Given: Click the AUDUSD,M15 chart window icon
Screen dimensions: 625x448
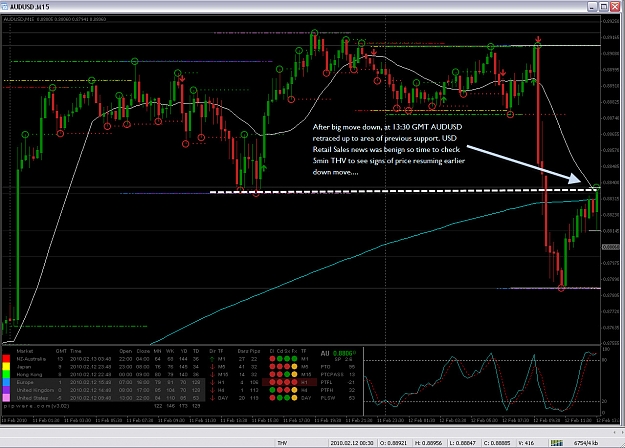Looking at the screenshot, I should [x=4, y=7].
